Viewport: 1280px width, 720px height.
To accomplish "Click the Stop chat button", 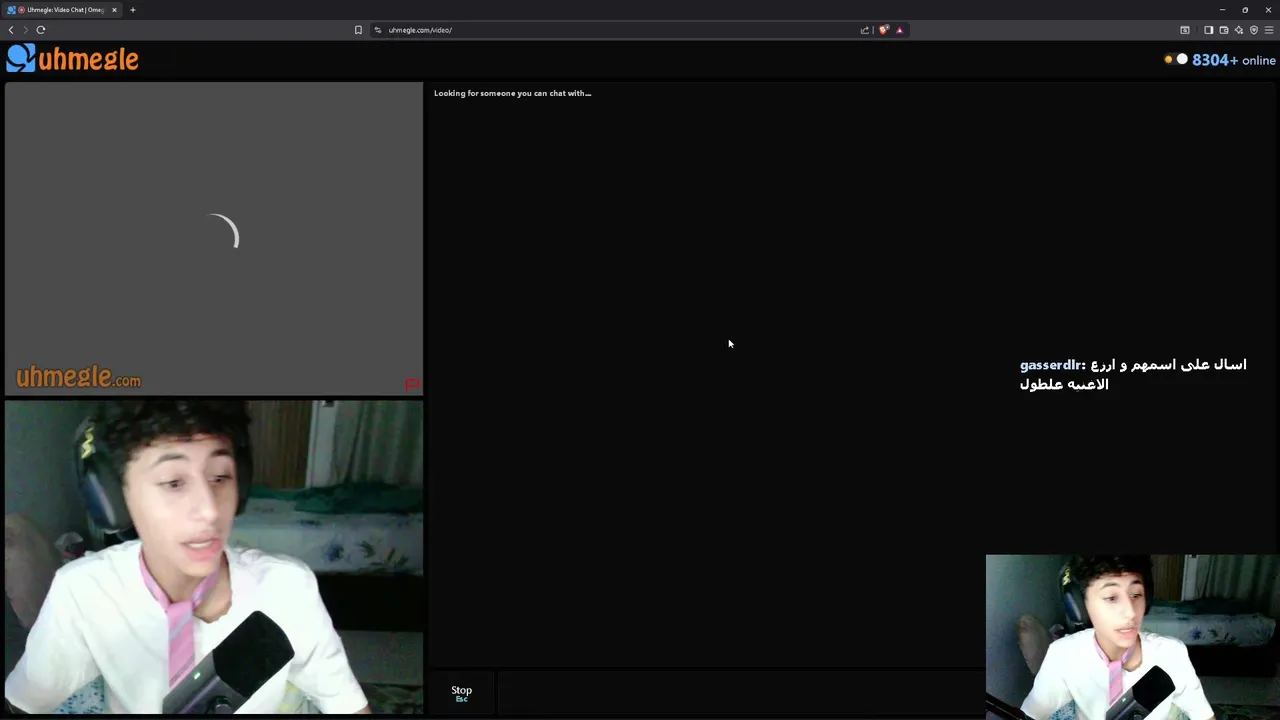I will 461,692.
